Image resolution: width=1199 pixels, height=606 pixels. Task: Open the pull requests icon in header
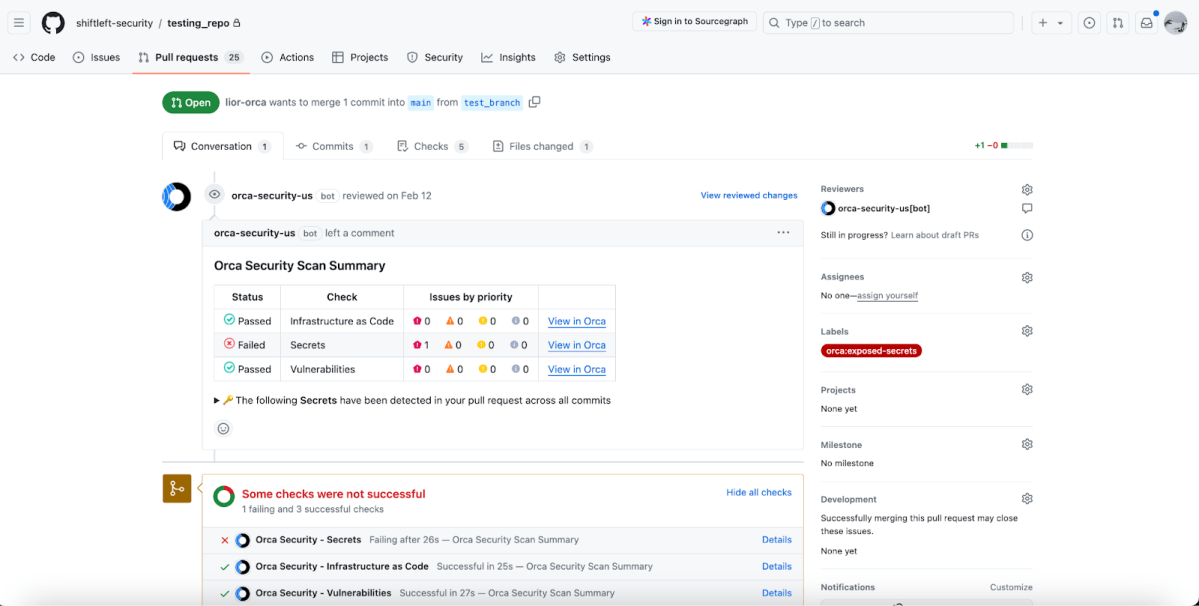[x=1117, y=23]
